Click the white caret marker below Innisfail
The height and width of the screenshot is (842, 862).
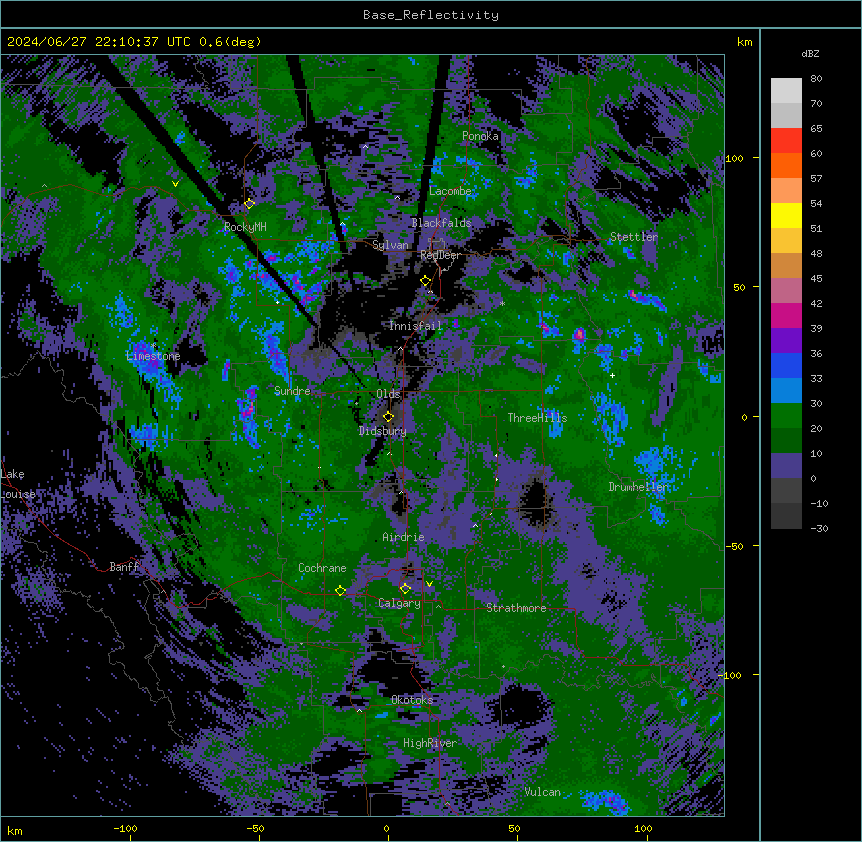[x=401, y=349]
